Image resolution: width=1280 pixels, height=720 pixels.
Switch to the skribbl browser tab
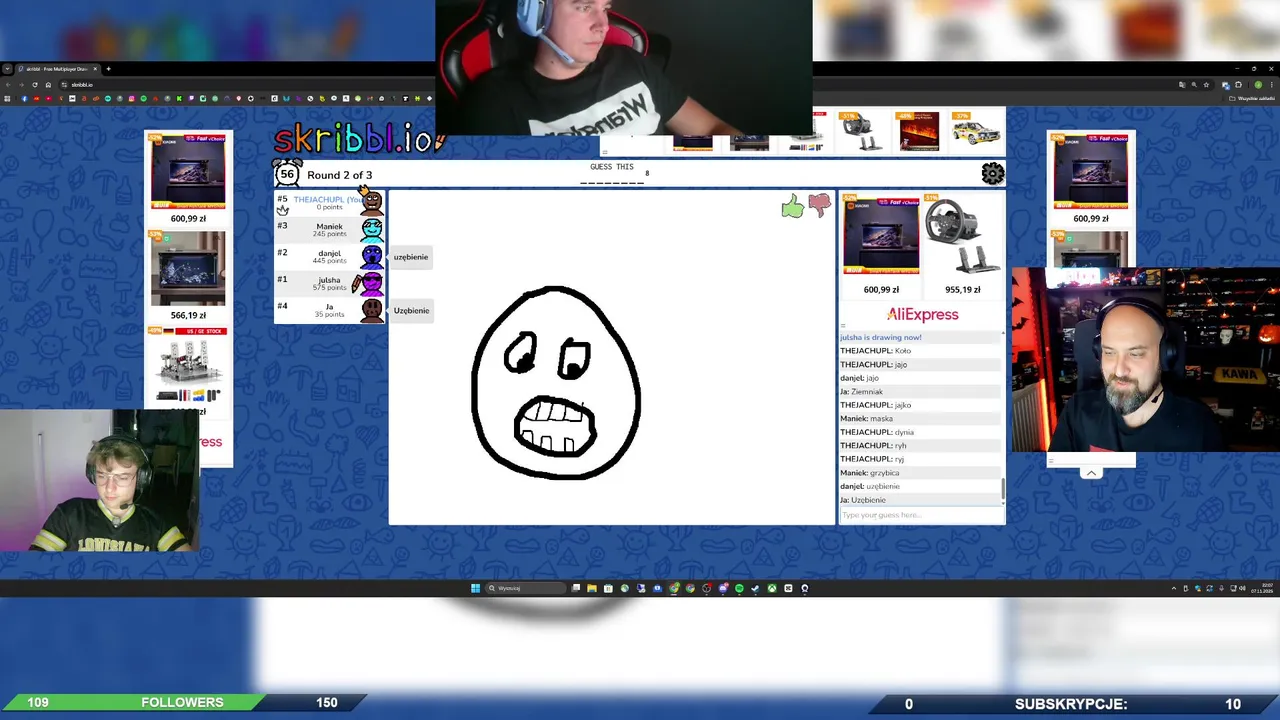(59, 69)
